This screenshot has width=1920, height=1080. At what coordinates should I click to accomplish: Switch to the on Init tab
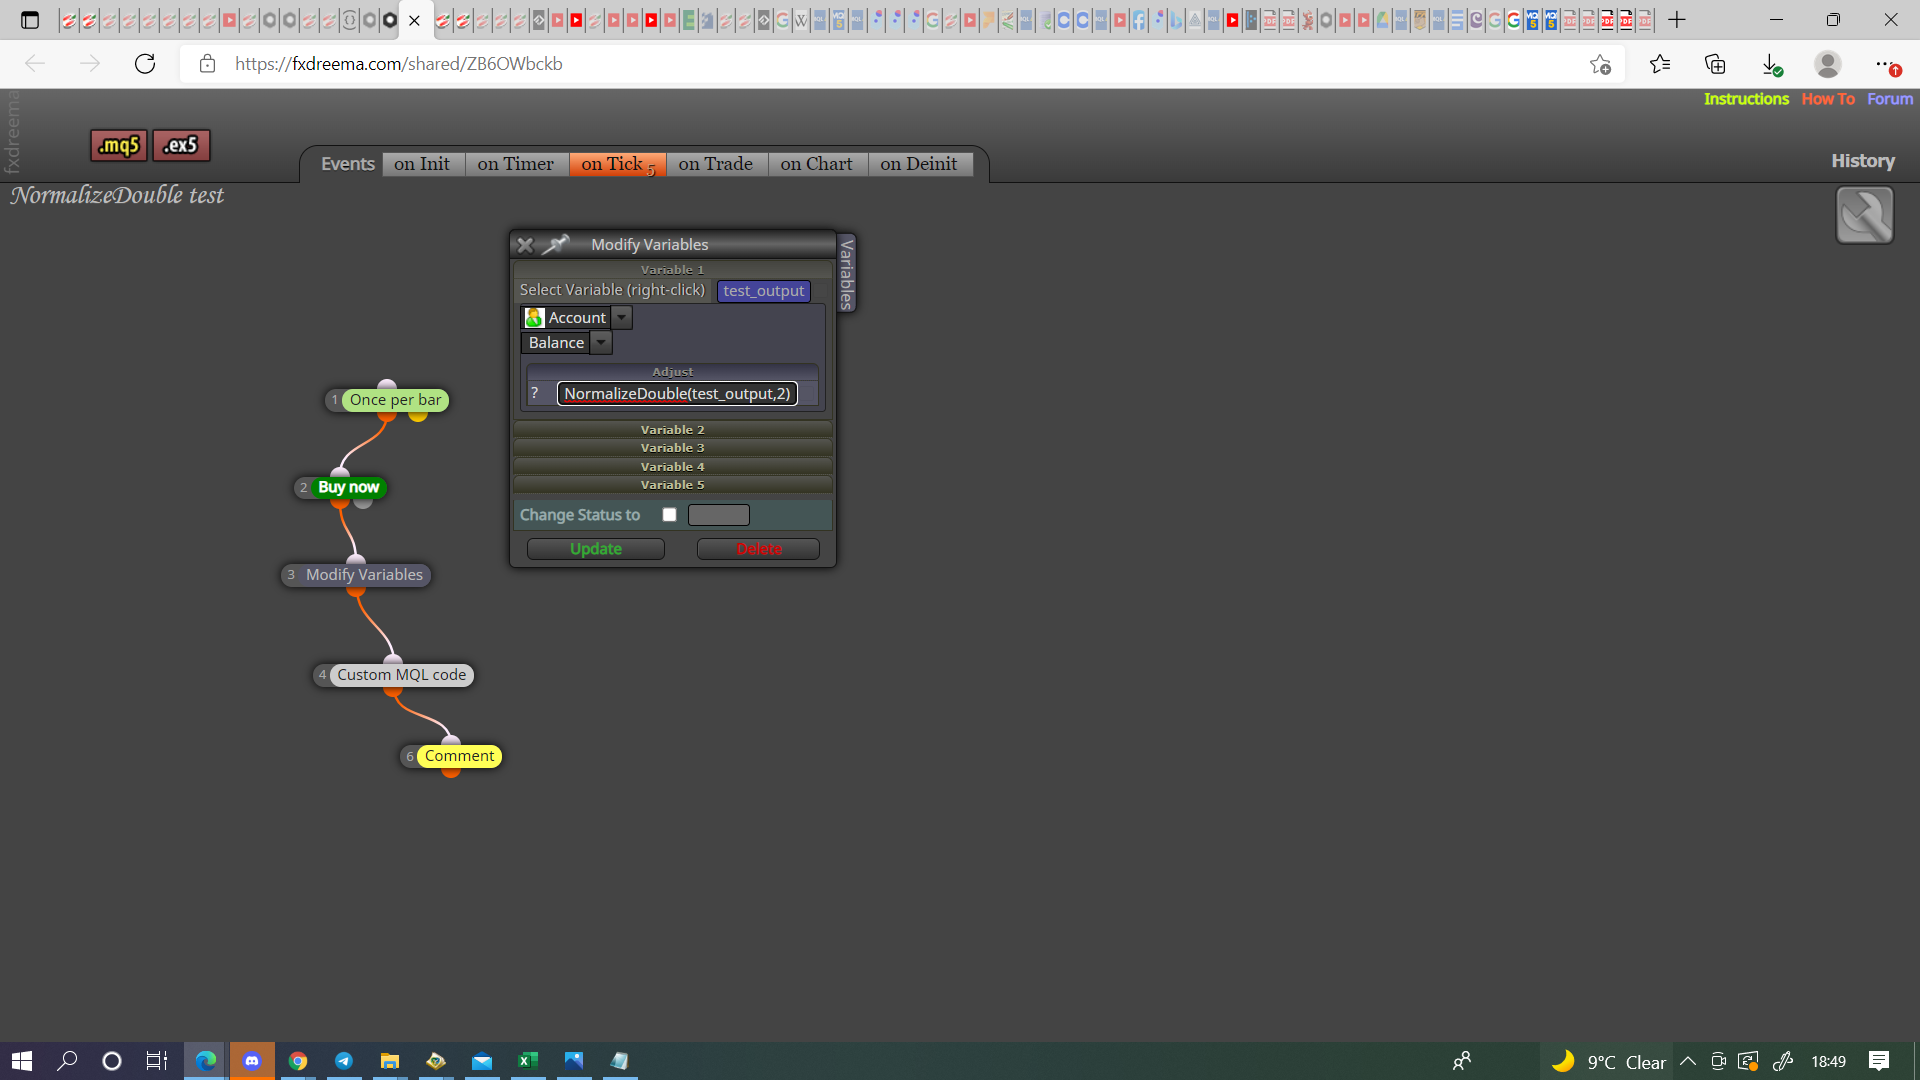422,164
